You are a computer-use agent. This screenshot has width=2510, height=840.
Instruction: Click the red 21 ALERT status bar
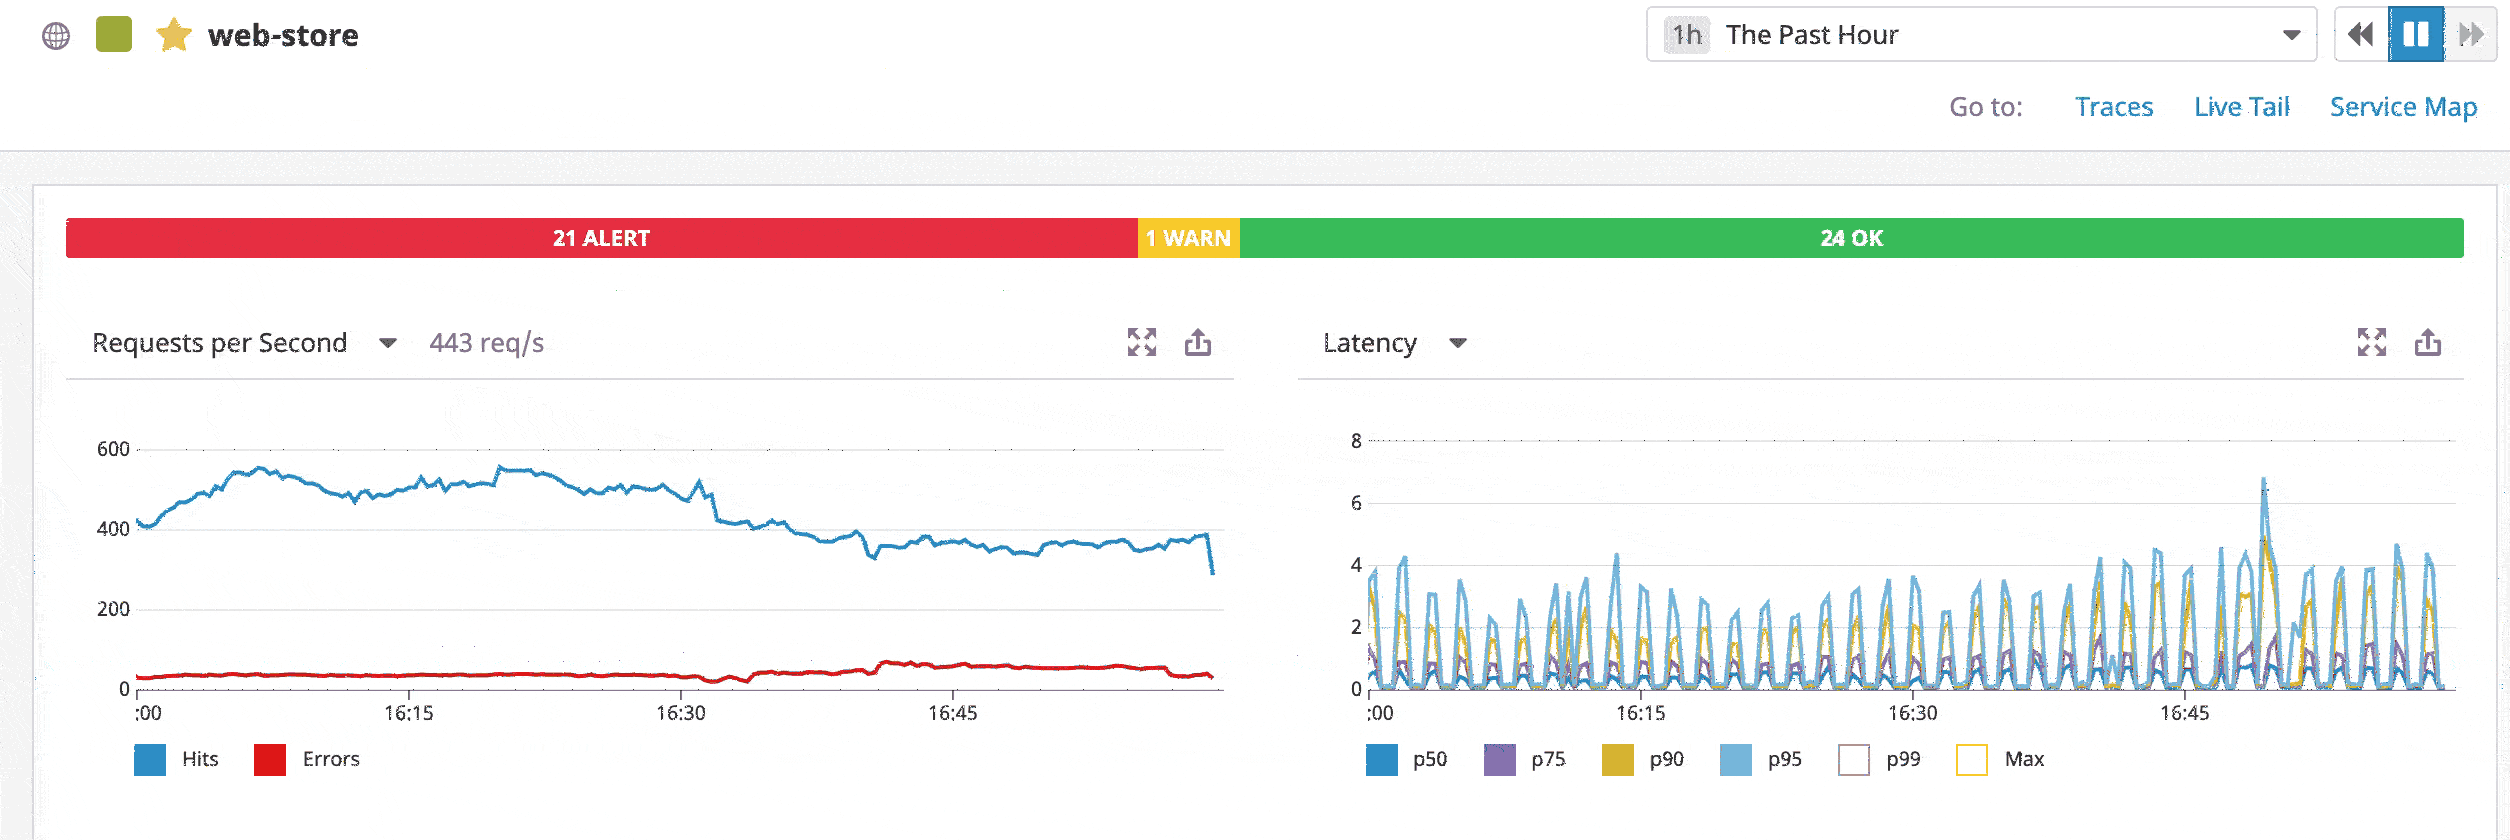point(601,238)
